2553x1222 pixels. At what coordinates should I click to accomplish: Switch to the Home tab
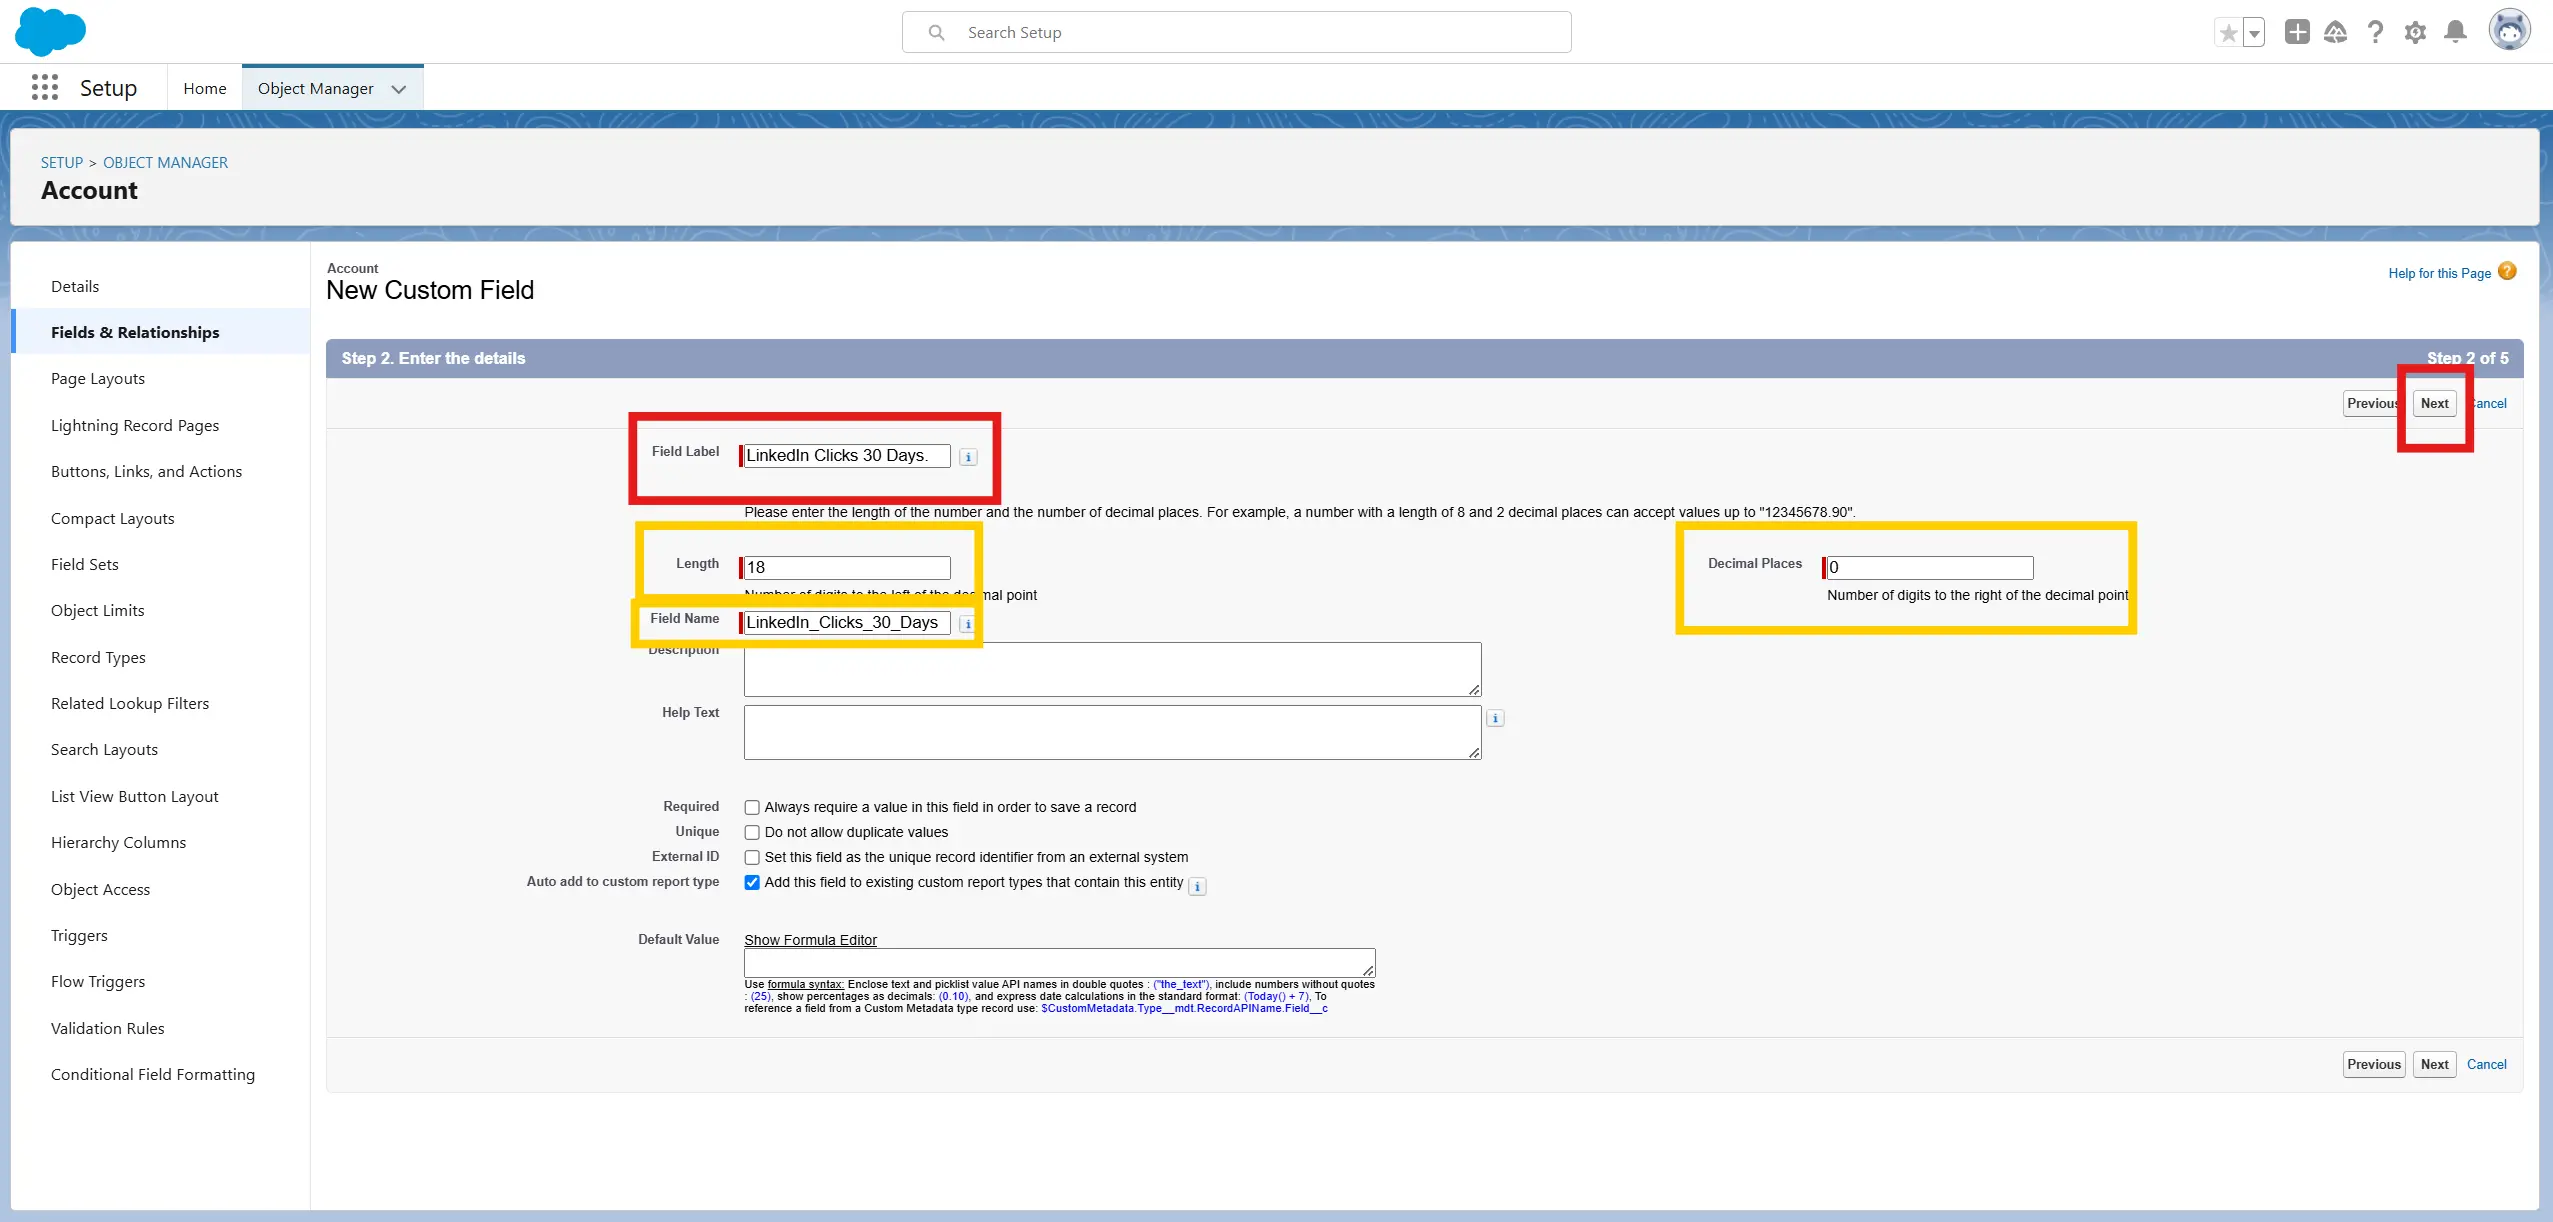click(205, 89)
